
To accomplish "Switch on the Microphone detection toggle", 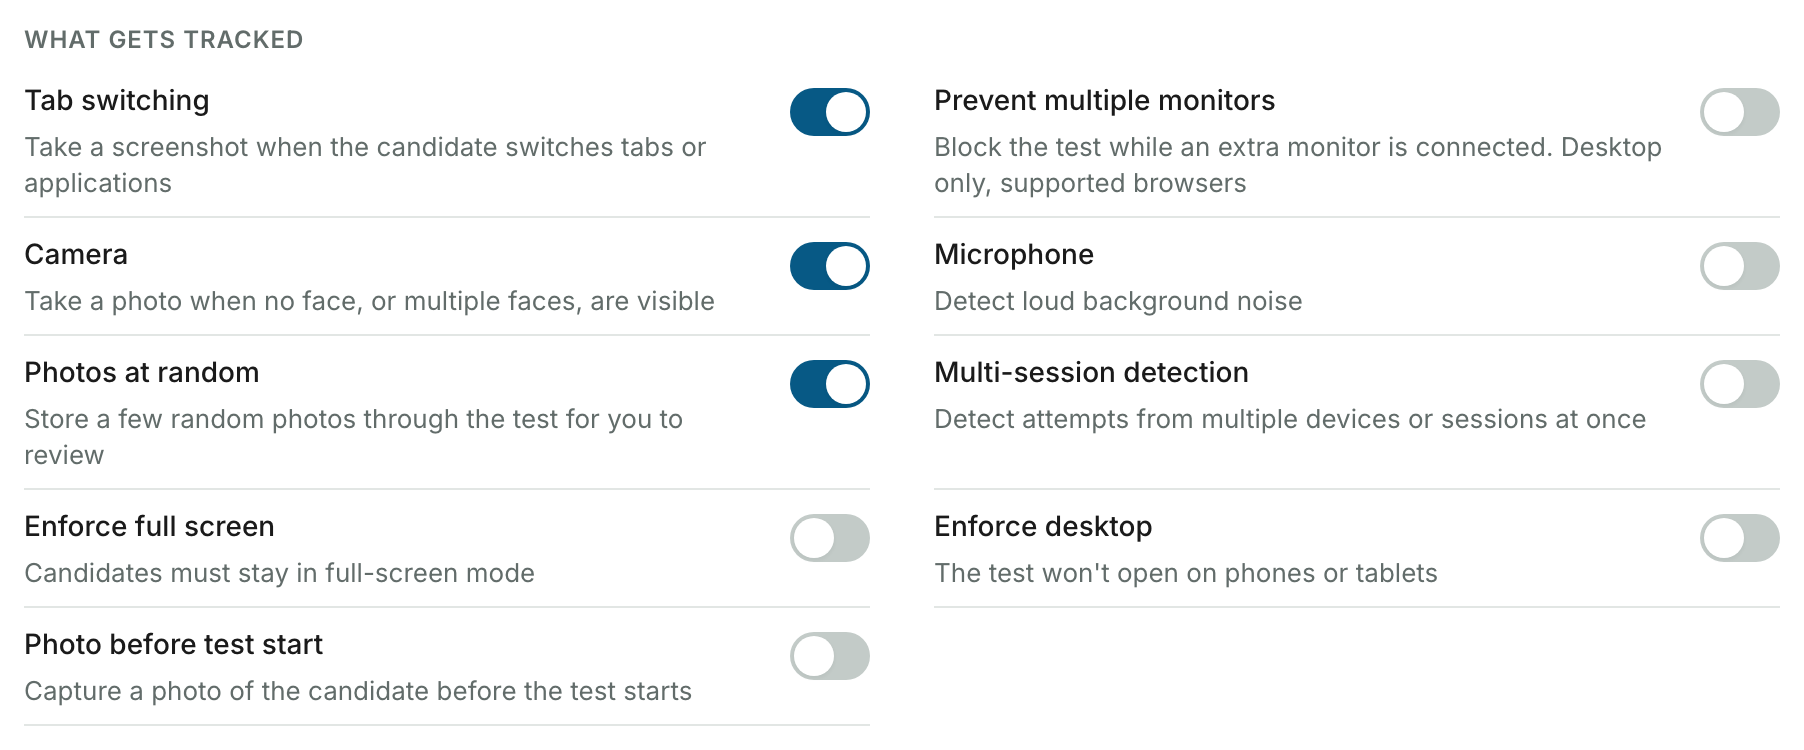I will click(x=1739, y=266).
